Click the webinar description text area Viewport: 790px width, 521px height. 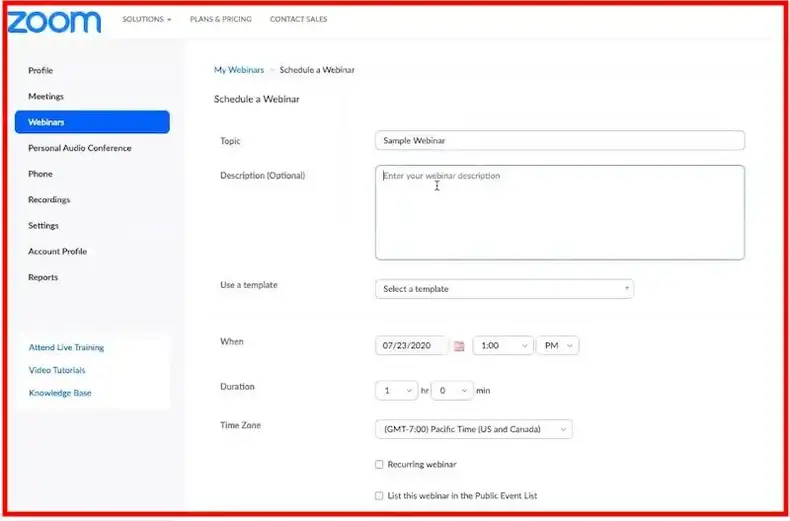559,212
